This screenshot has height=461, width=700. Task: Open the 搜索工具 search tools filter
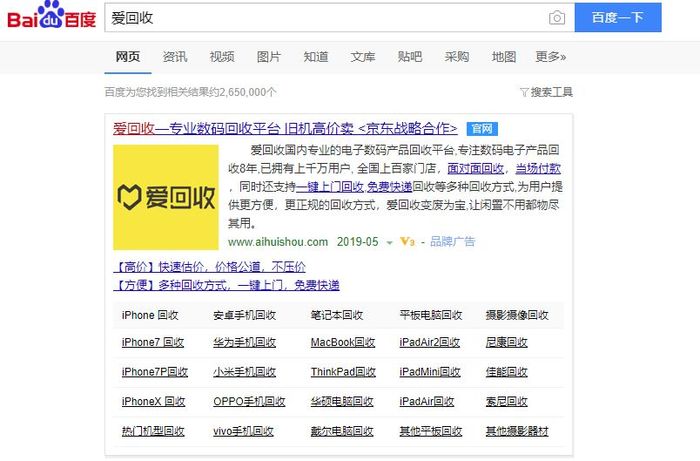[x=546, y=92]
